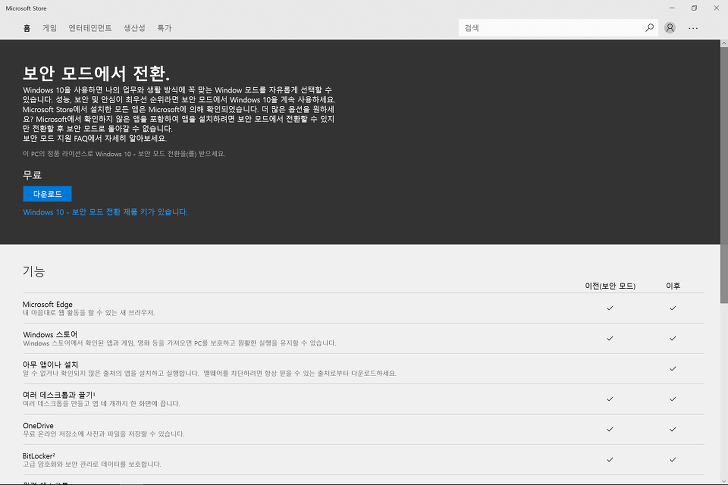Open the 특가 tab
Screen dimensions: 728x485
tap(164, 28)
